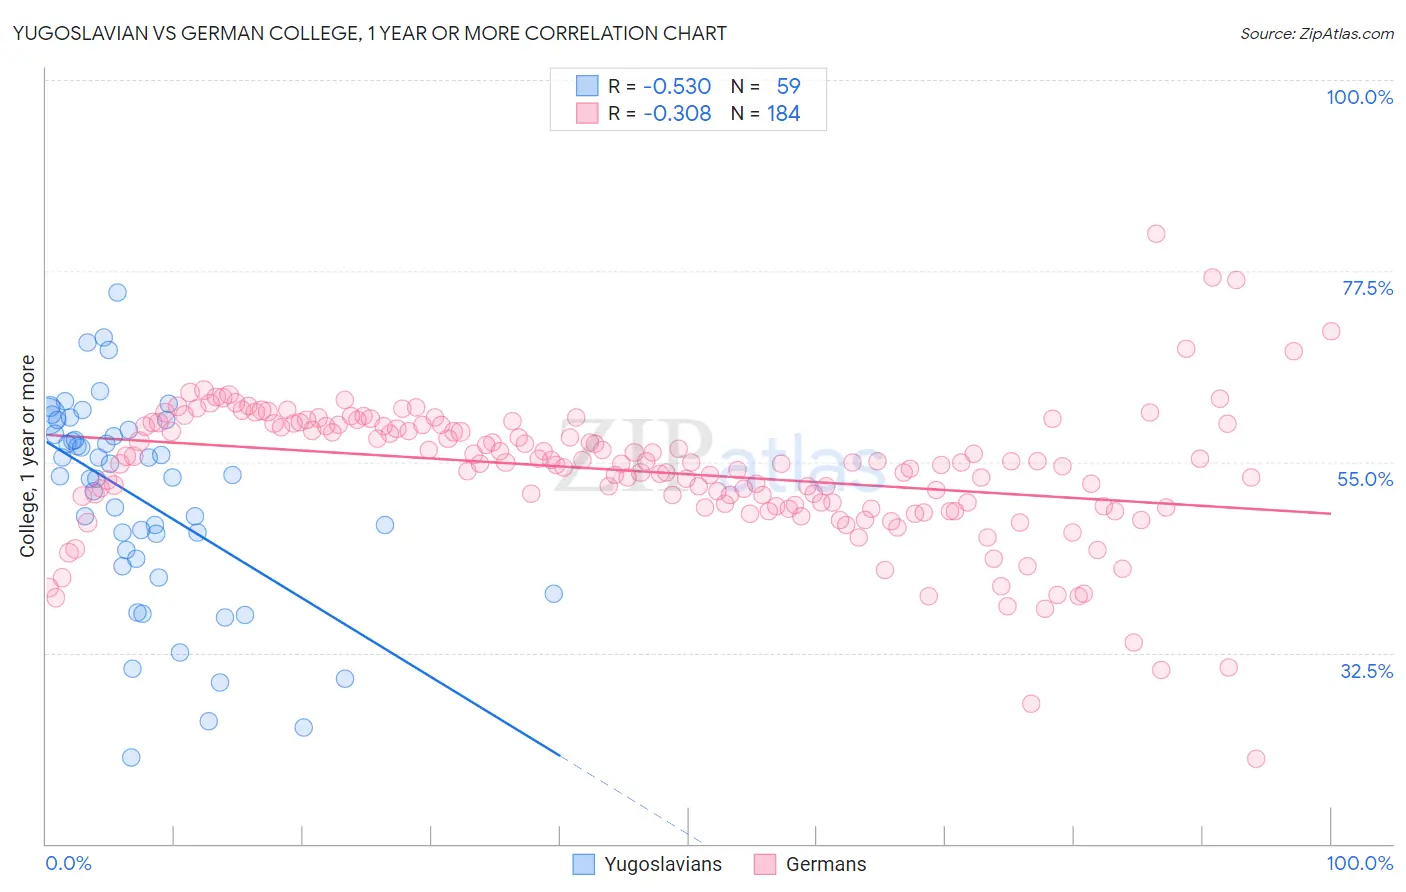This screenshot has width=1406, height=892.
Task: Click the 77.5% y-axis label
Action: [1367, 288]
